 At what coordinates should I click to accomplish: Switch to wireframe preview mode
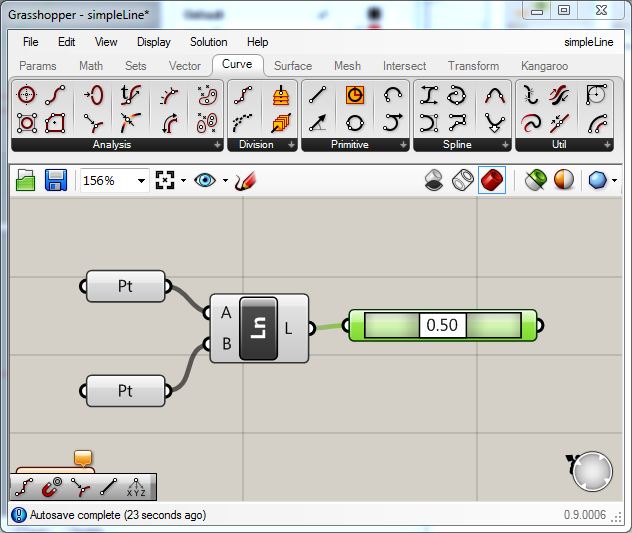[463, 180]
